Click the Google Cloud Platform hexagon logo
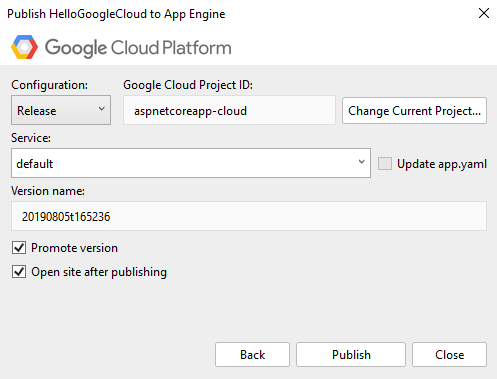 pyautogui.click(x=24, y=47)
